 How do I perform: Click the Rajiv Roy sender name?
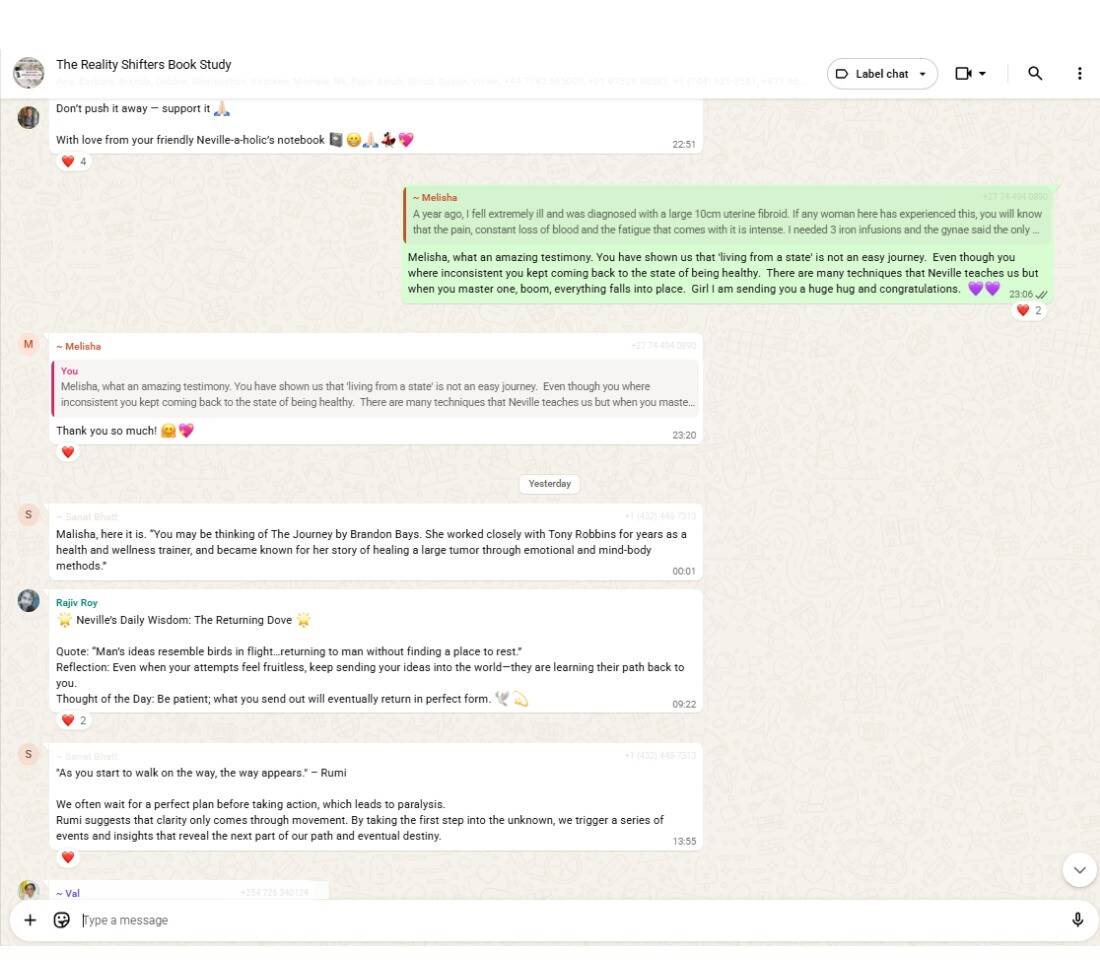pyautogui.click(x=76, y=603)
